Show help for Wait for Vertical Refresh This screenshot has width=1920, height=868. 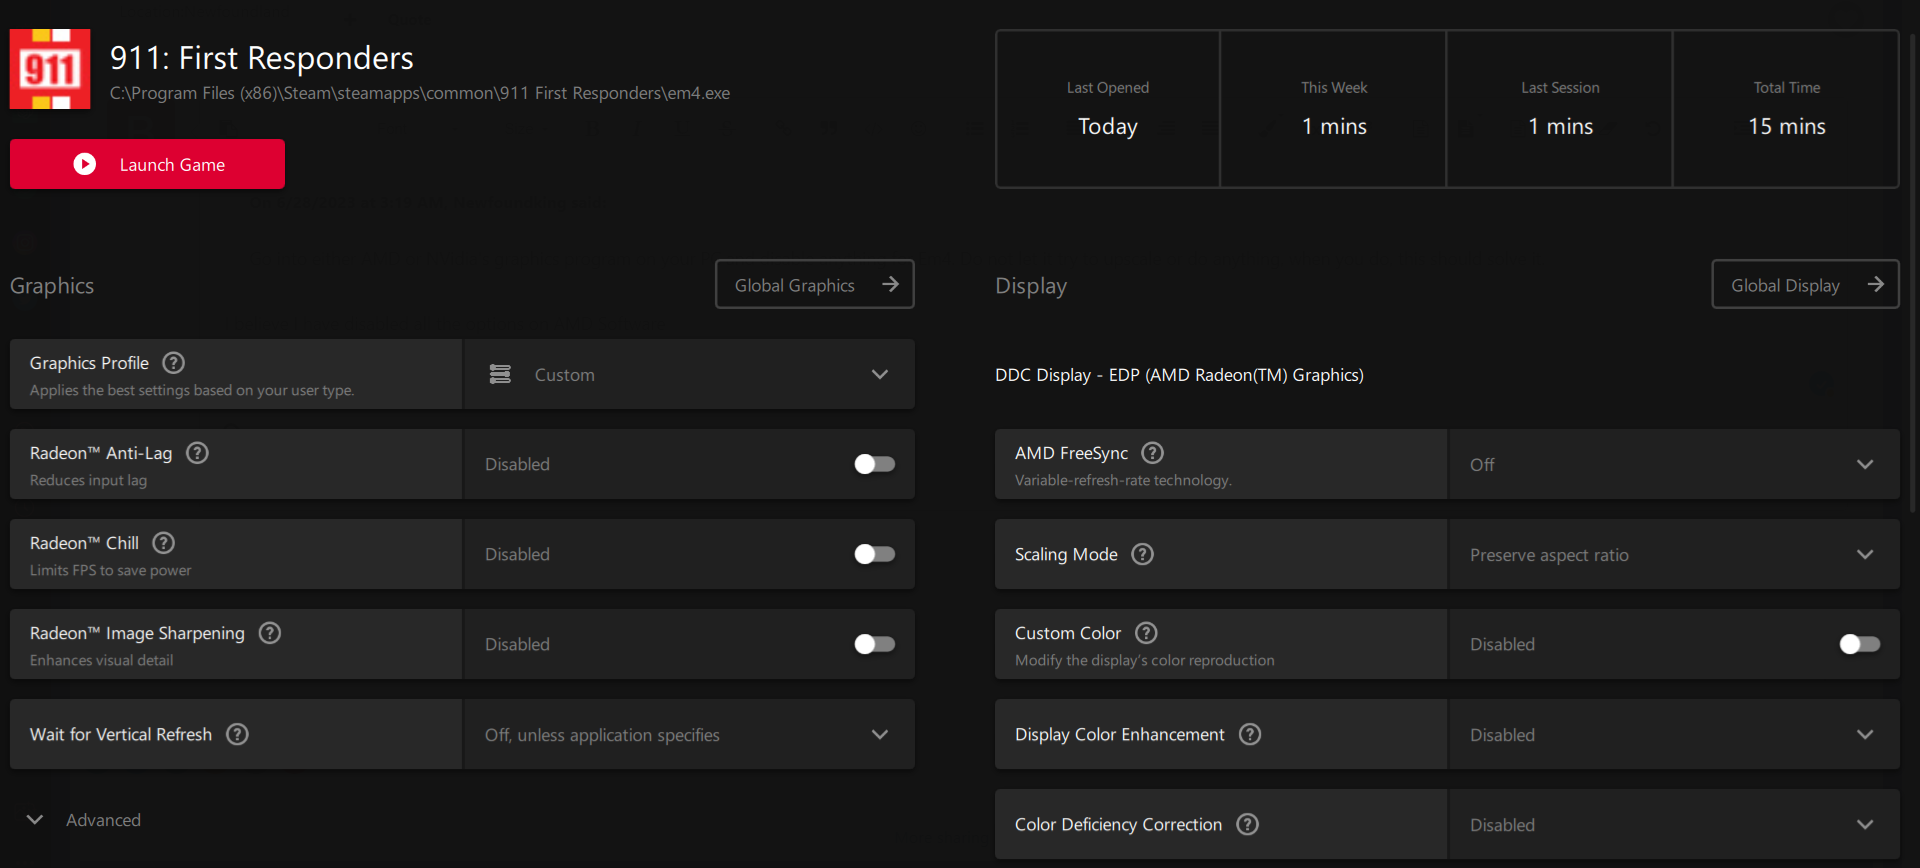(x=237, y=734)
